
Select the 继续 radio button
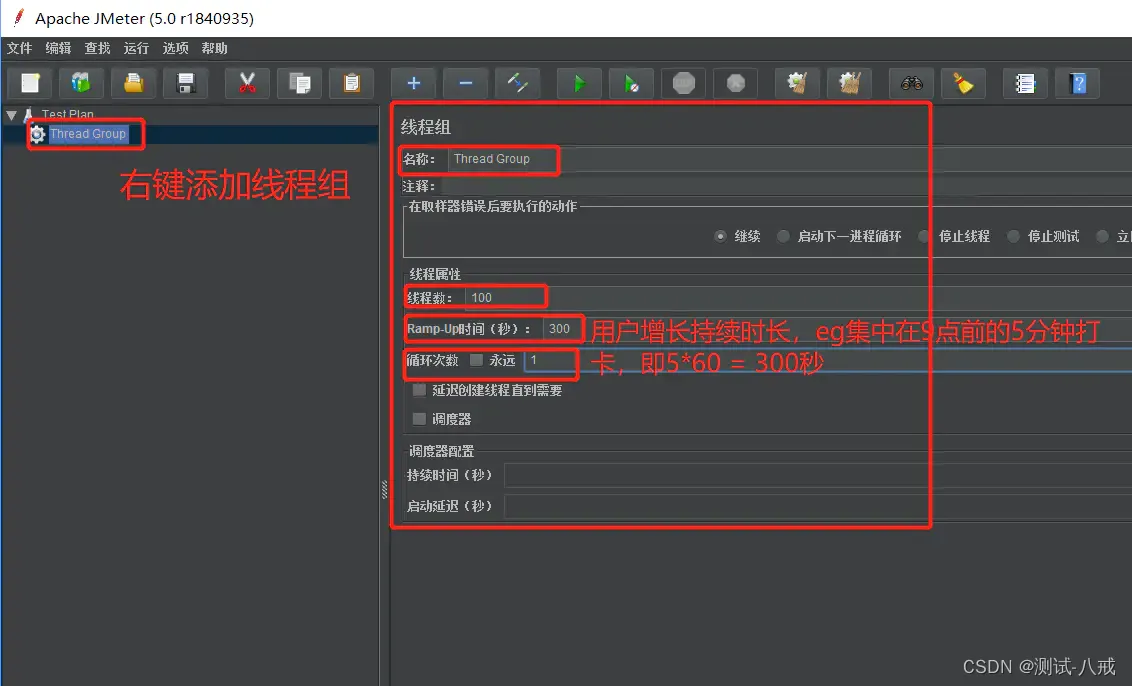720,236
